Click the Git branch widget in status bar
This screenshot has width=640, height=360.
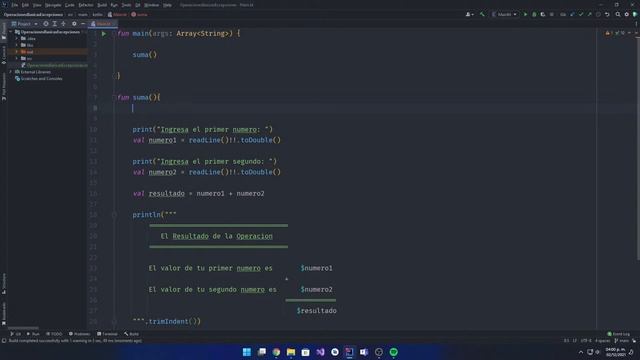[x=622, y=340]
